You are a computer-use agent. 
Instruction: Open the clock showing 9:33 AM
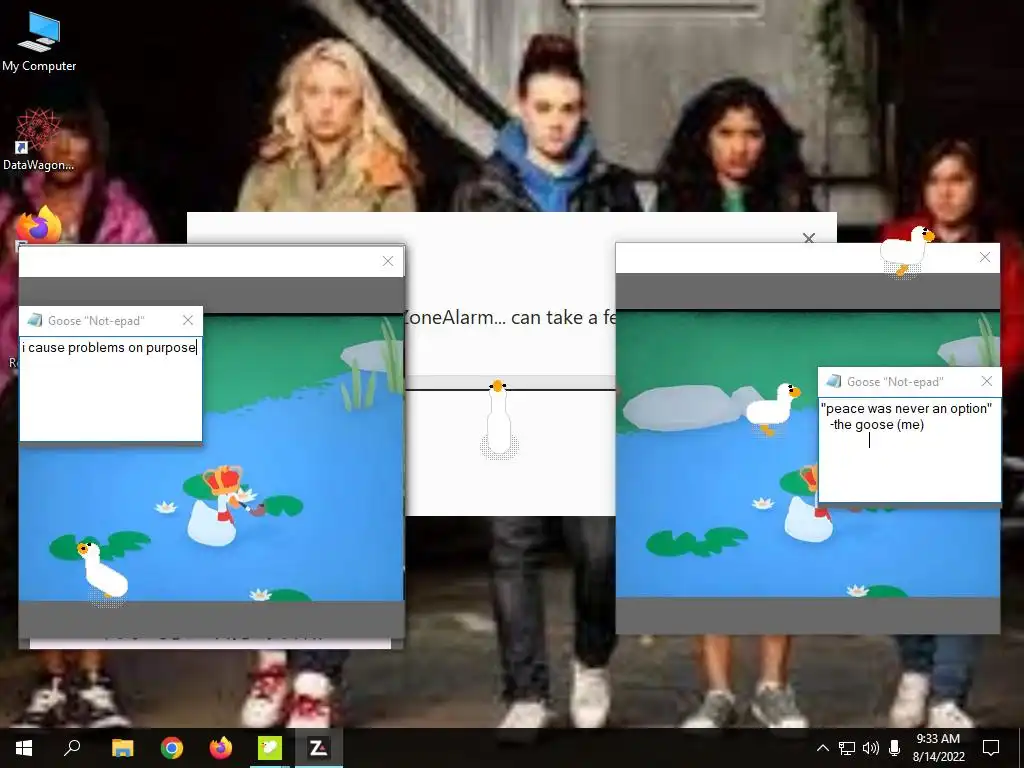coord(938,748)
